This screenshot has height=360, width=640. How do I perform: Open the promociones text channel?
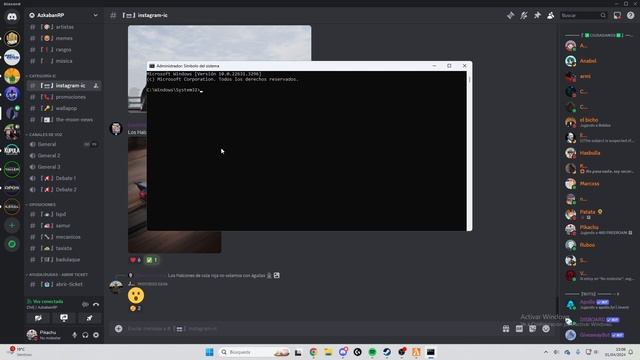(63, 97)
